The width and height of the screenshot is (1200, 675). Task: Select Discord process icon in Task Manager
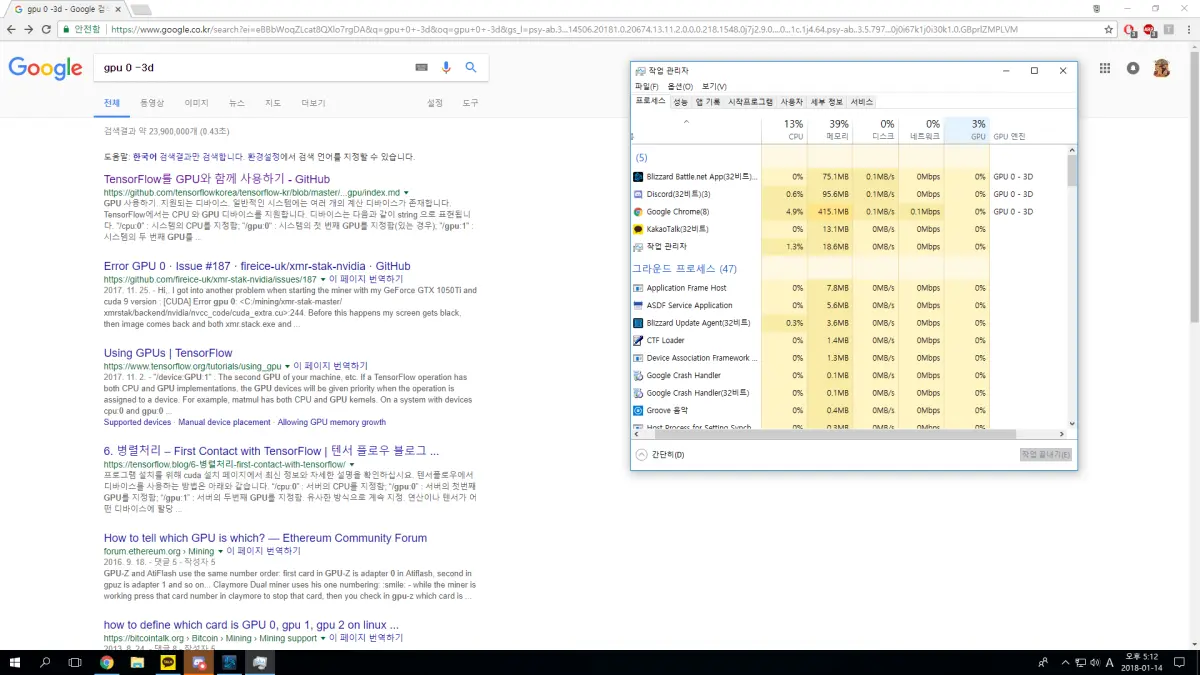coord(638,194)
